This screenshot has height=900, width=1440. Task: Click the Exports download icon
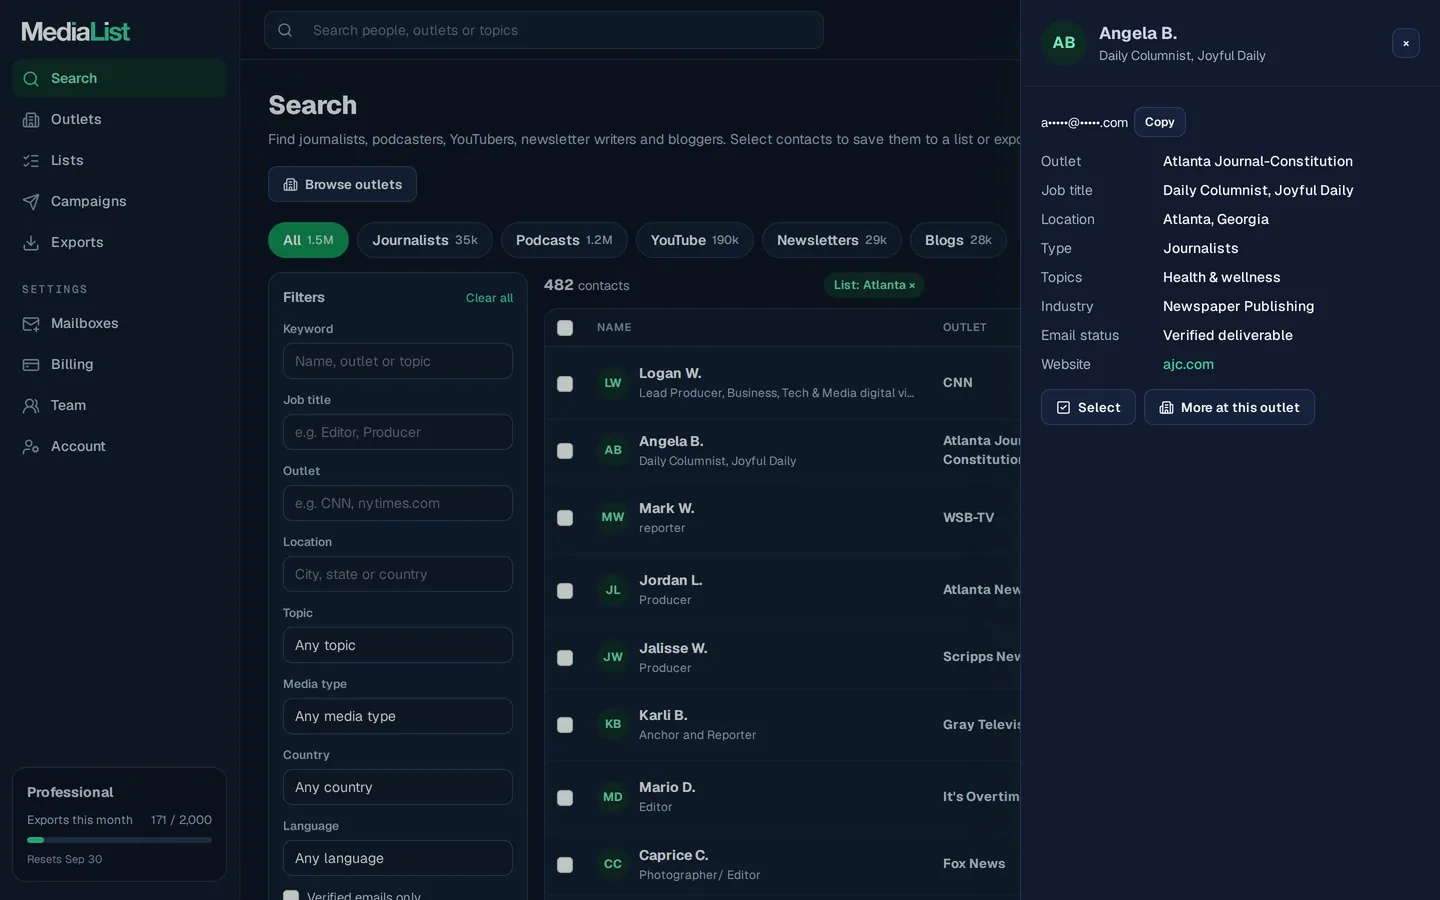point(31,243)
